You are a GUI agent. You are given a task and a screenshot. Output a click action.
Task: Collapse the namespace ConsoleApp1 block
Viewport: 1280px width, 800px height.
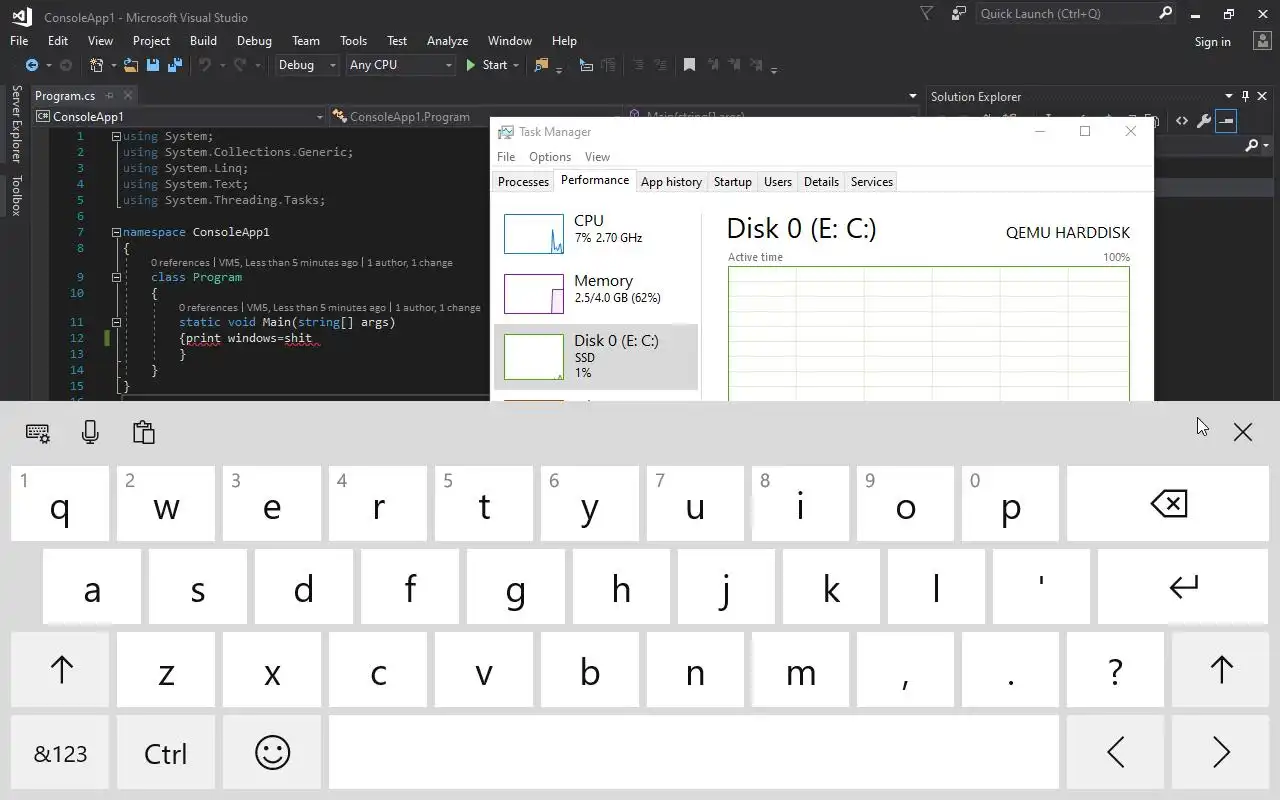(x=116, y=232)
